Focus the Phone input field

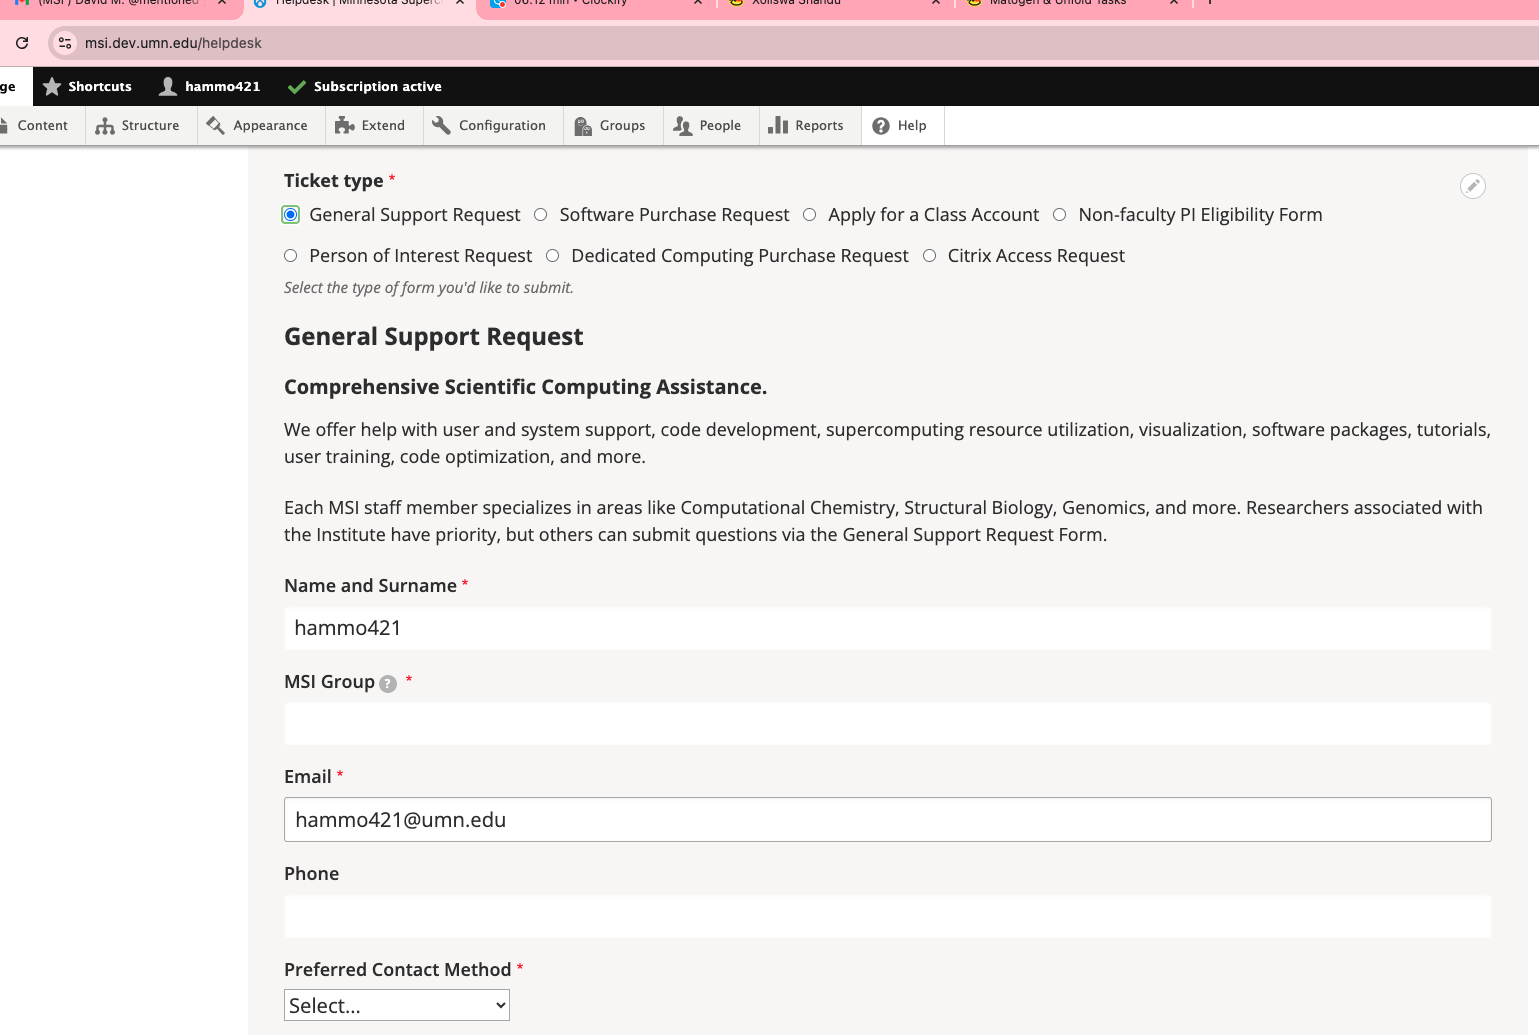tap(887, 917)
